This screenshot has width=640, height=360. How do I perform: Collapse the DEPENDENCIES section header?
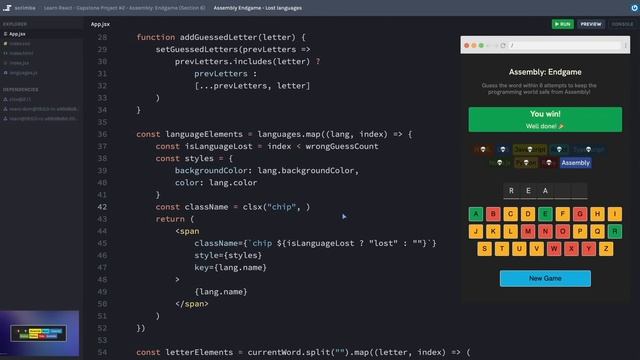[20, 89]
